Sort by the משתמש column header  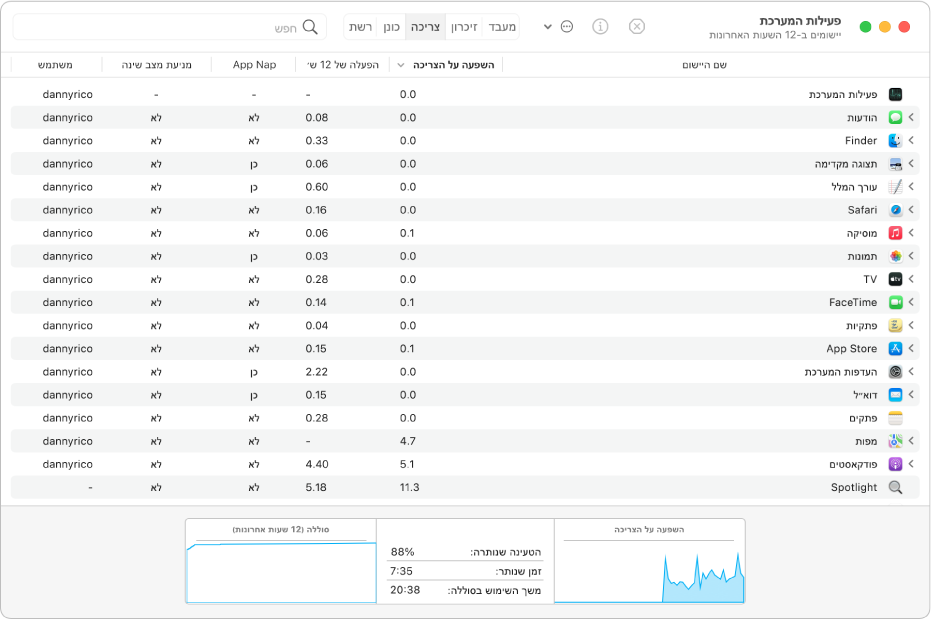55,65
